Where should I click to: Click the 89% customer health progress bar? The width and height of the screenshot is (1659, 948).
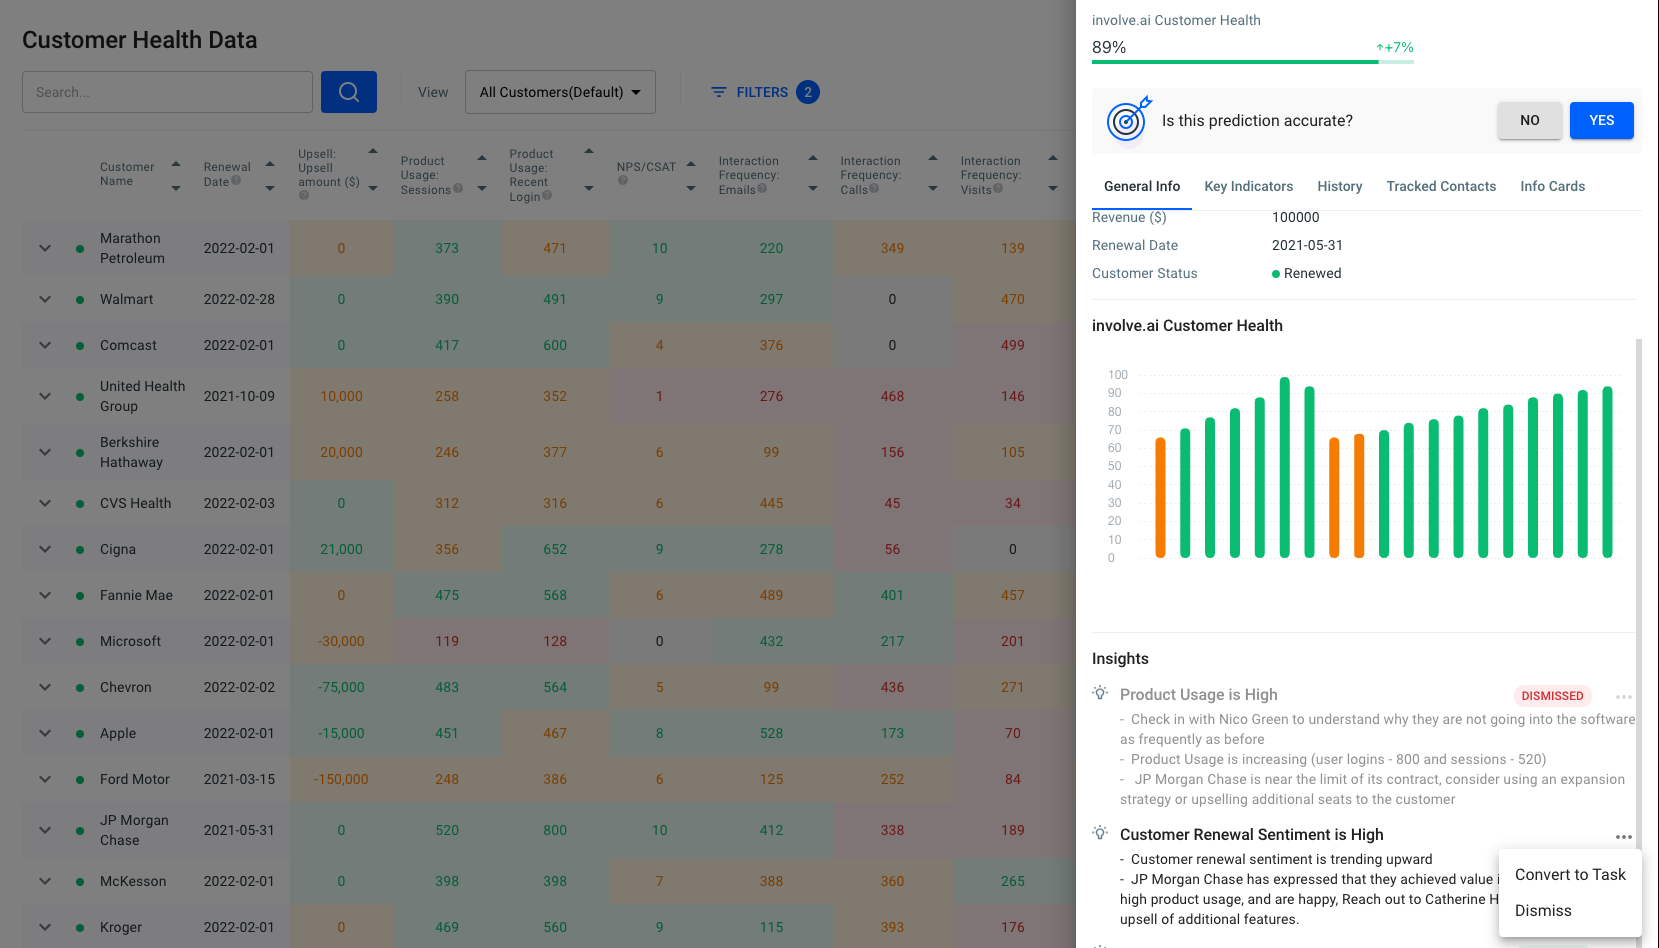(x=1252, y=62)
